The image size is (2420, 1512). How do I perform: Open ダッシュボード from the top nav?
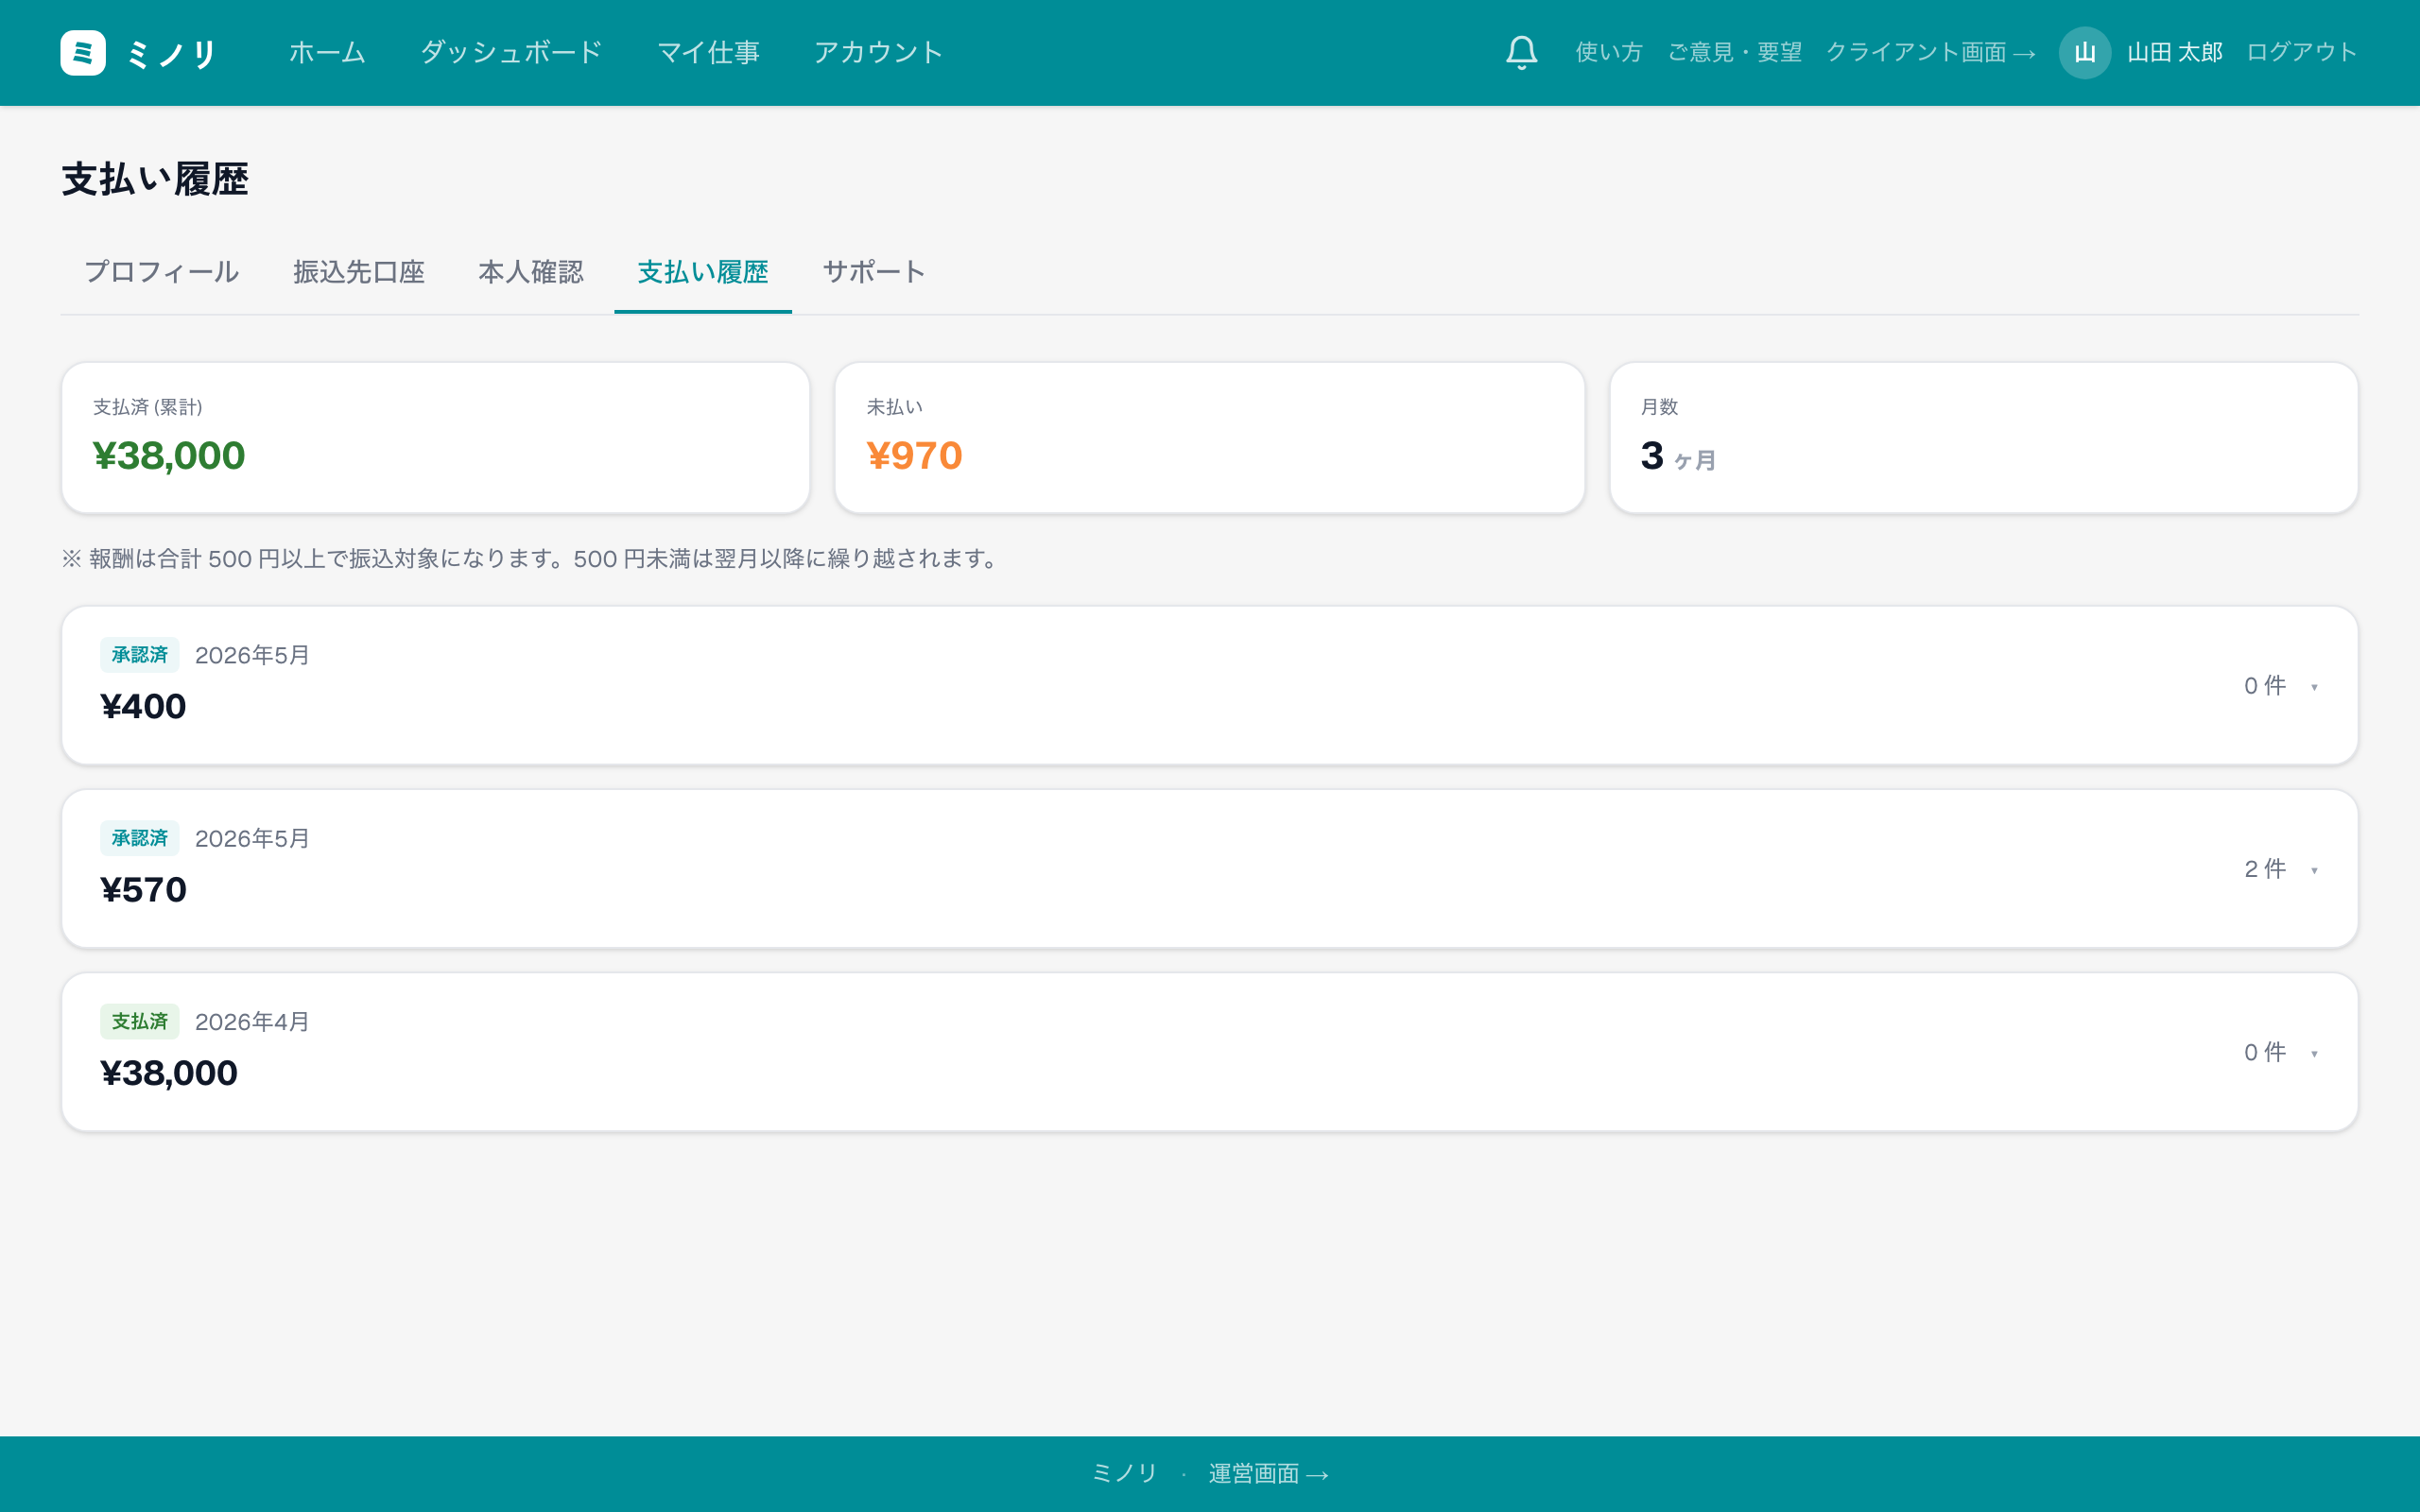point(511,52)
